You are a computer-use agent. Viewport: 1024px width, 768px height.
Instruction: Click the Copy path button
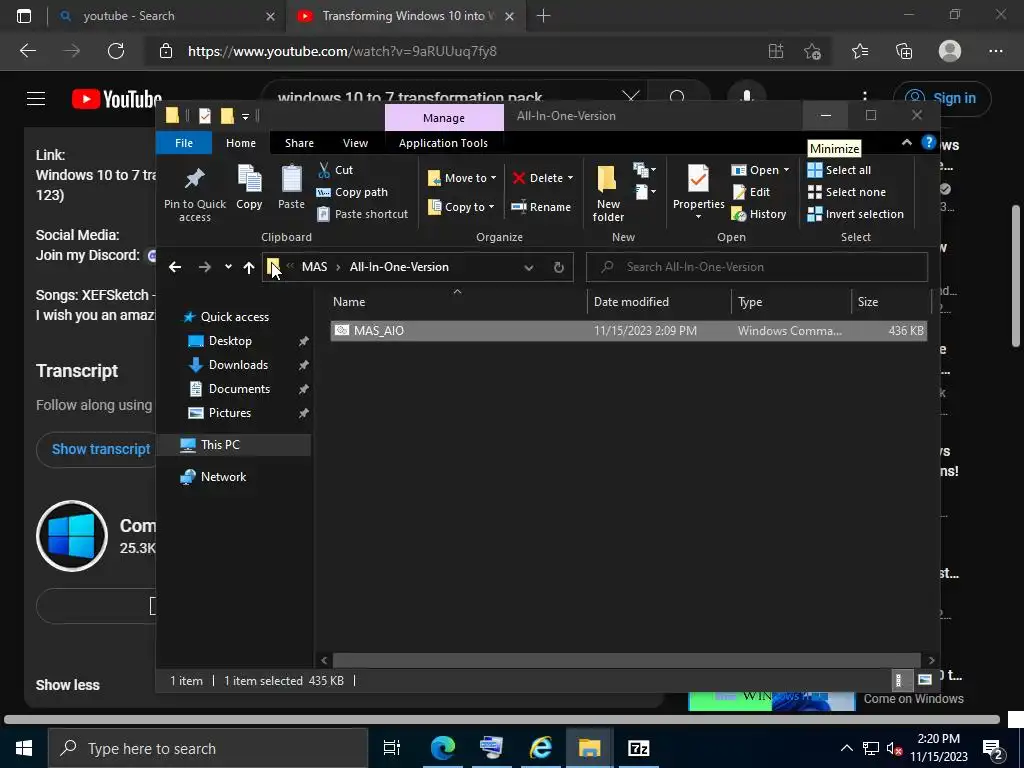click(x=352, y=192)
